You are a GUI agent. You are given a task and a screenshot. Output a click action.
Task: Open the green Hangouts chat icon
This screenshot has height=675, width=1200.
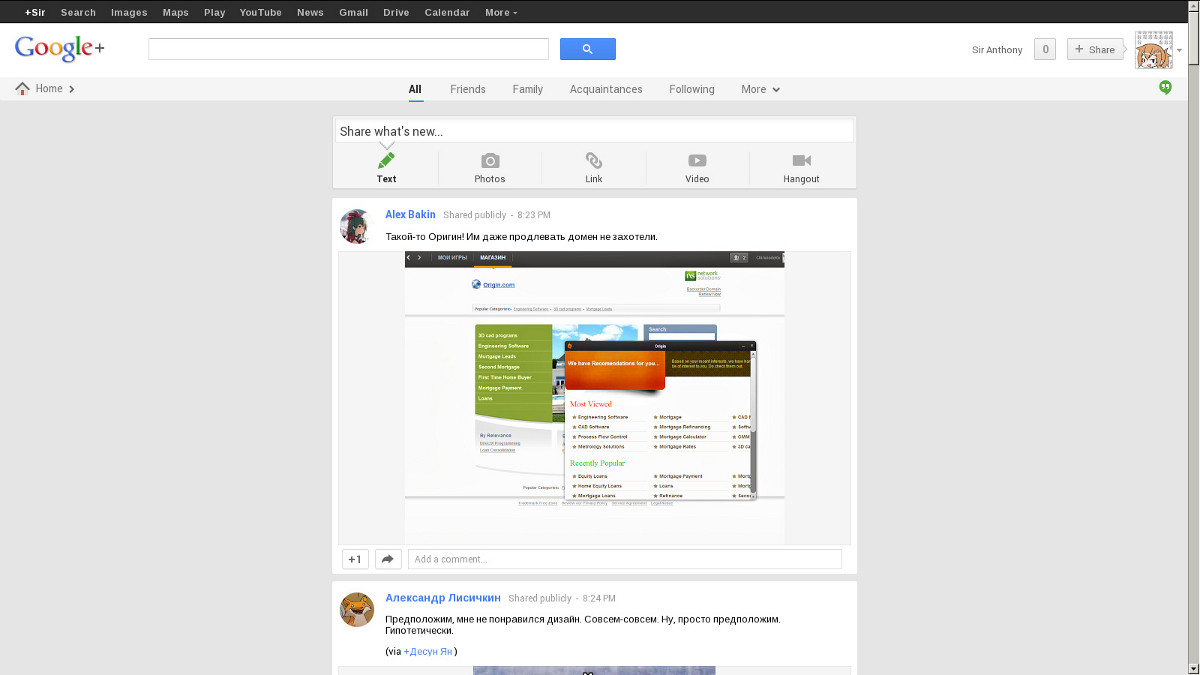click(x=1165, y=88)
